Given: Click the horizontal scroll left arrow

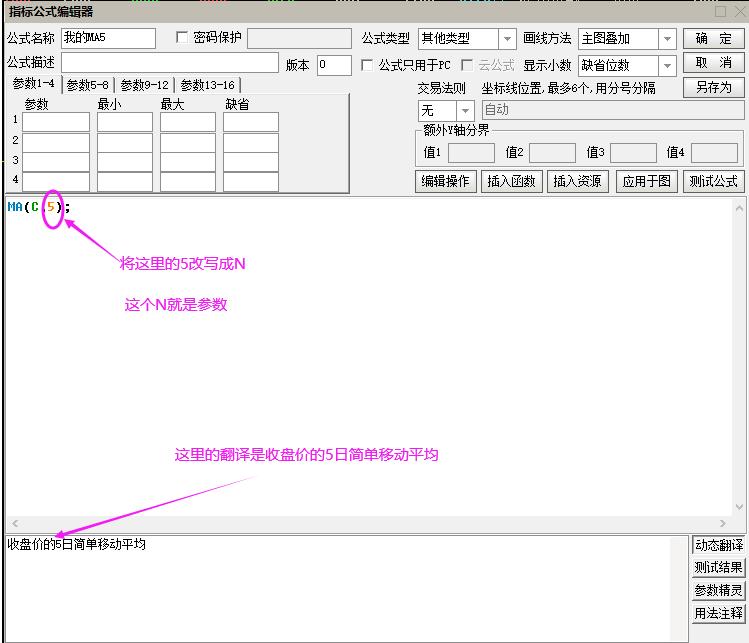Looking at the screenshot, I should (15, 523).
